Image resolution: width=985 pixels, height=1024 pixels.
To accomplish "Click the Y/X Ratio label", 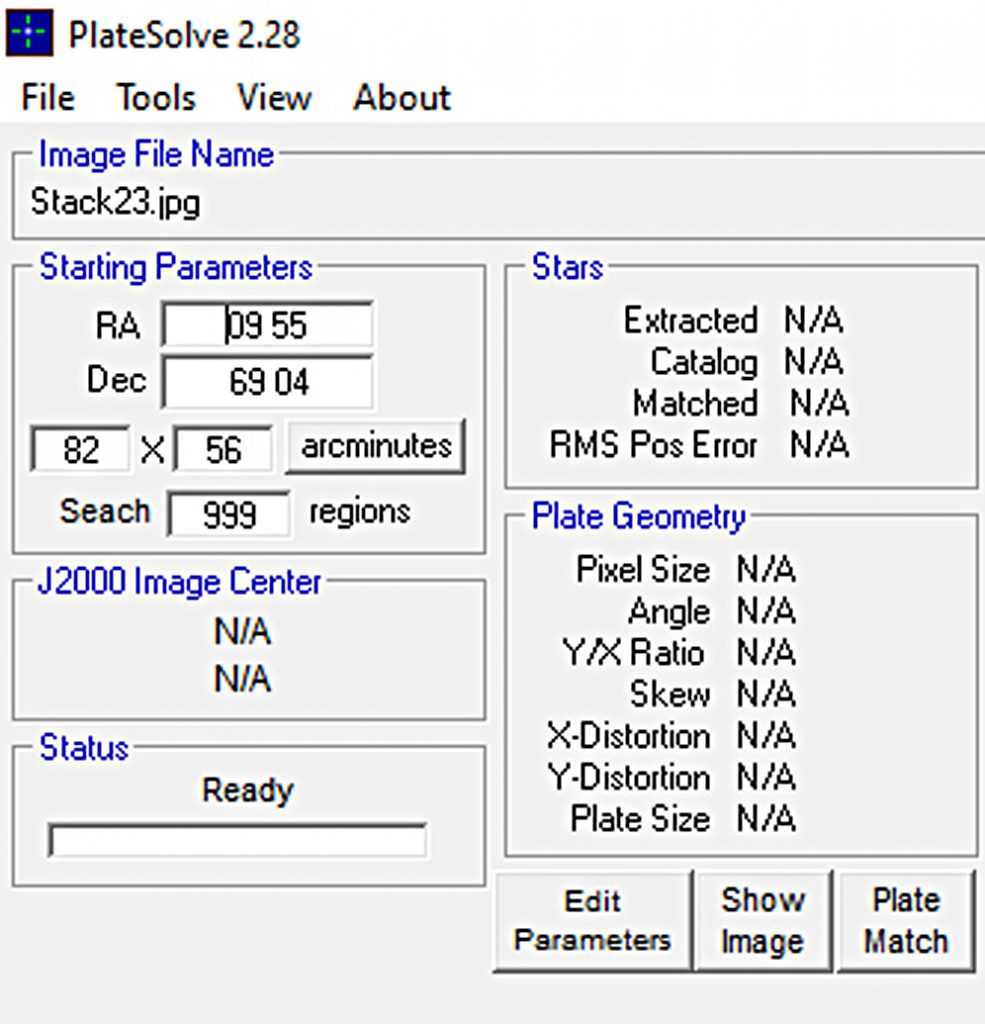I will click(x=633, y=652).
